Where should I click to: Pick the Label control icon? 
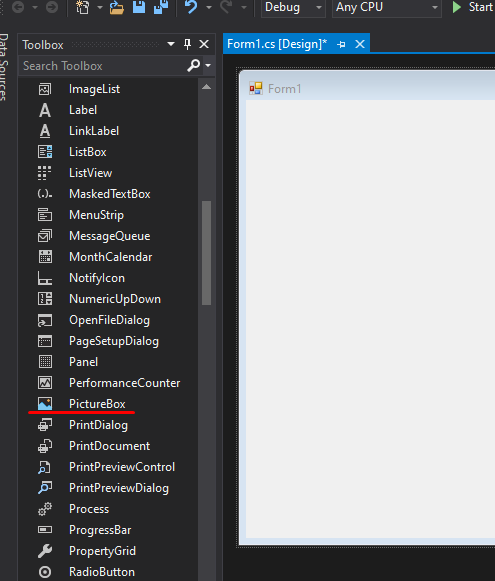pyautogui.click(x=45, y=110)
